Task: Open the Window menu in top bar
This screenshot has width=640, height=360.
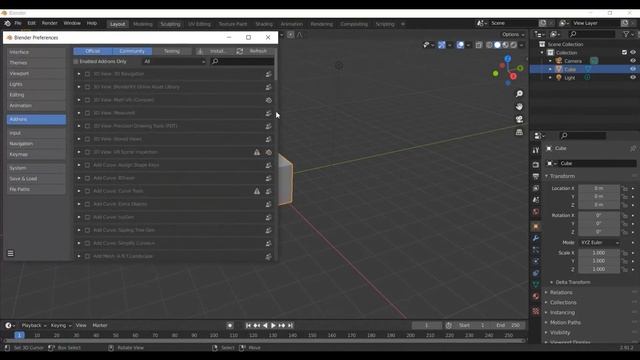Action: pyautogui.click(x=72, y=23)
